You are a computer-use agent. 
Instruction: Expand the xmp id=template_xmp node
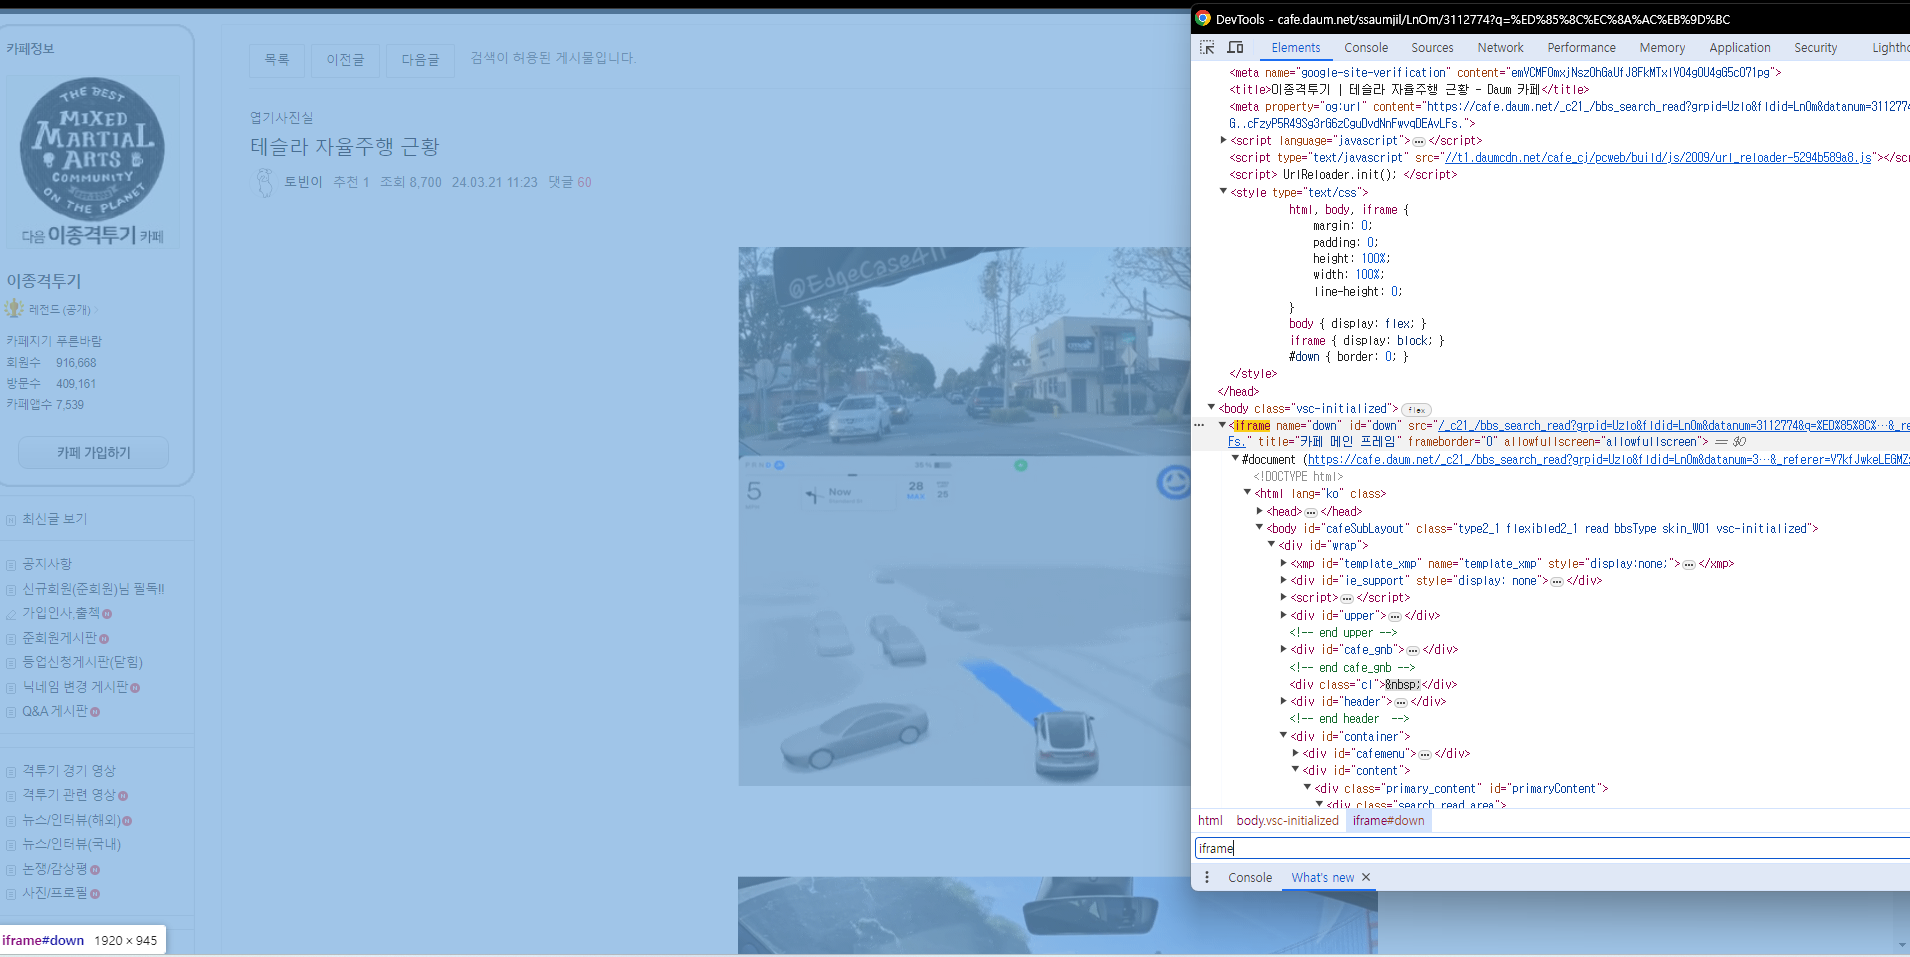click(1283, 563)
